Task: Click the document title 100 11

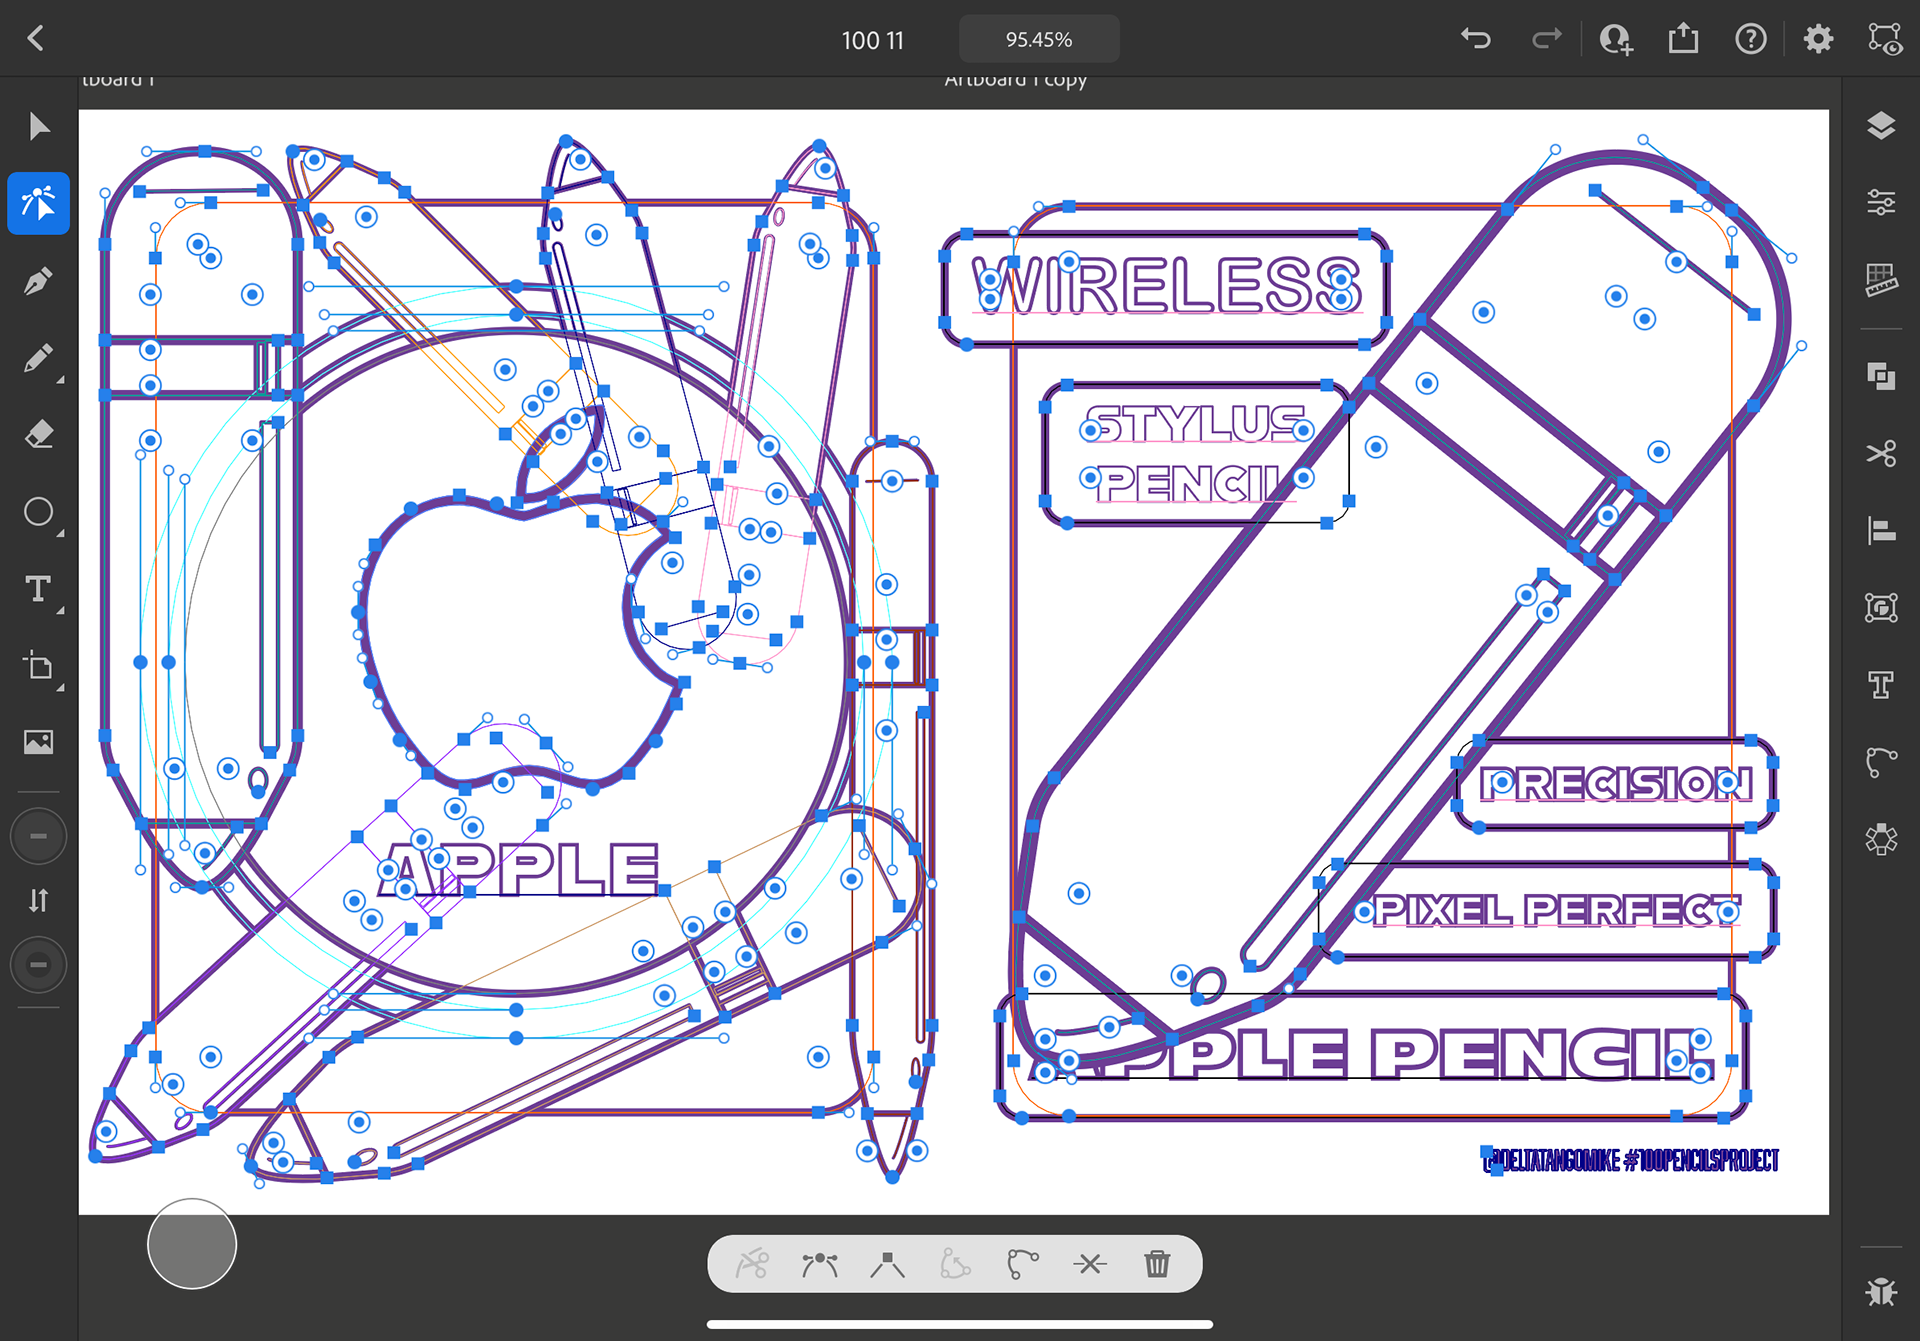Action: (x=872, y=40)
